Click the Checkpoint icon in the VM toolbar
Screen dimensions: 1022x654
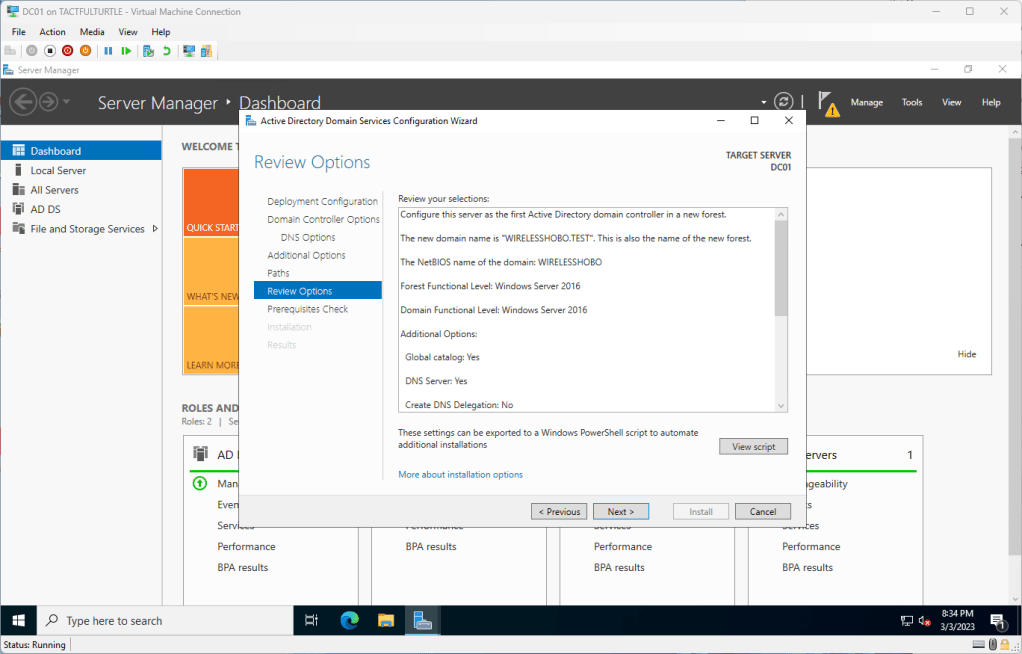(x=148, y=50)
